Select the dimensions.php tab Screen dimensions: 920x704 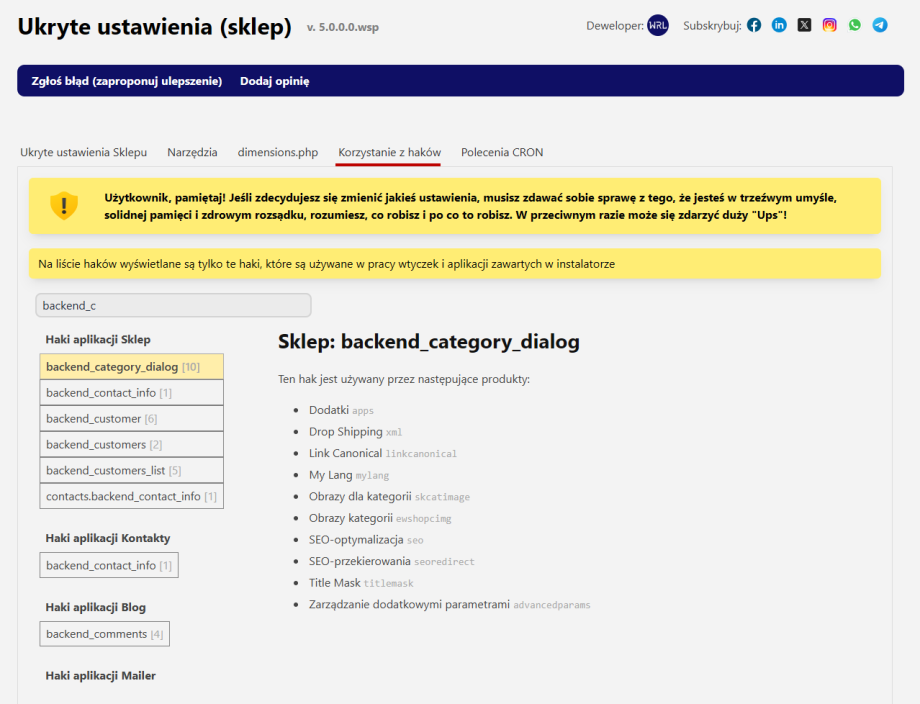278,152
